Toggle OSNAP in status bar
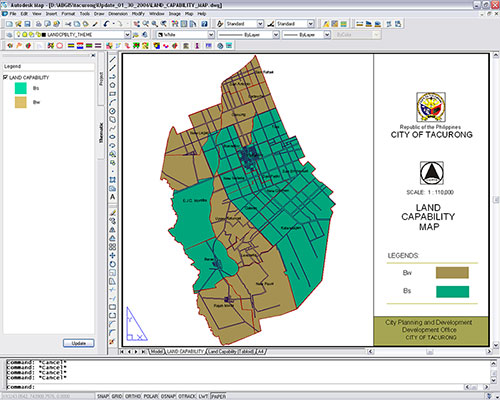The image size is (500, 400). [168, 396]
